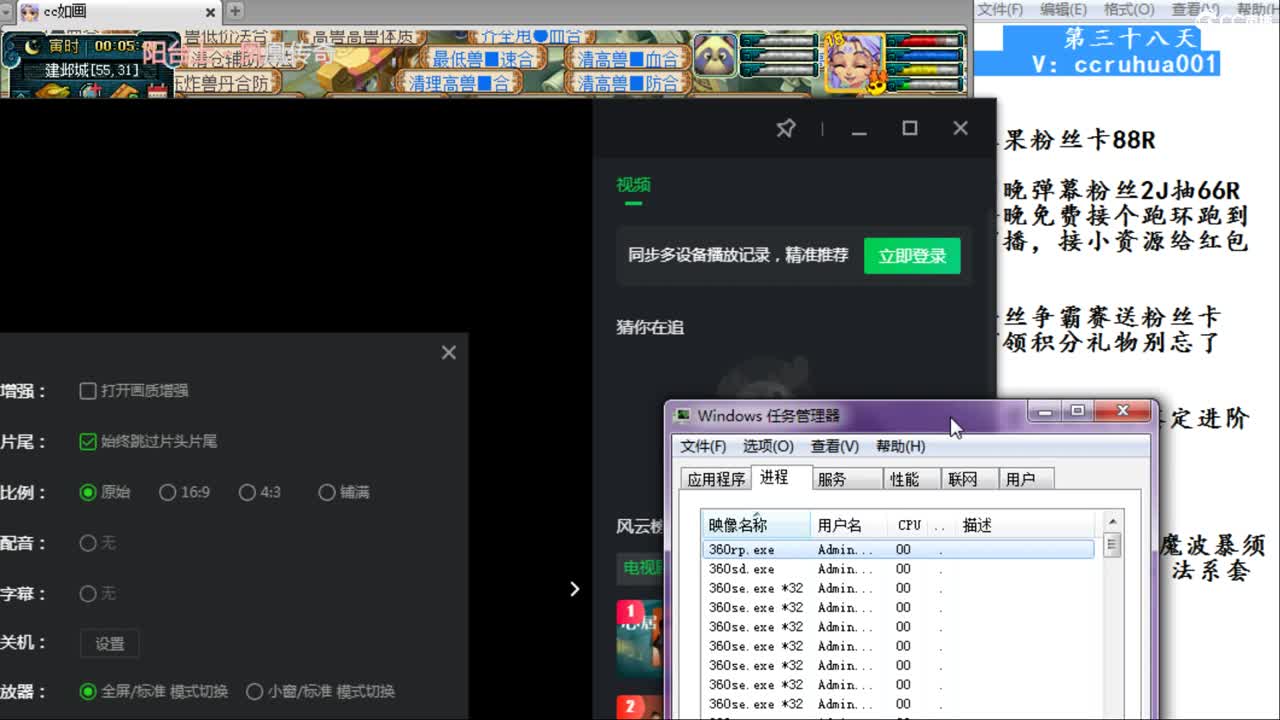The height and width of the screenshot is (720, 1280).
Task: Open 文件(F) menu in Notepad
Action: coord(1000,9)
